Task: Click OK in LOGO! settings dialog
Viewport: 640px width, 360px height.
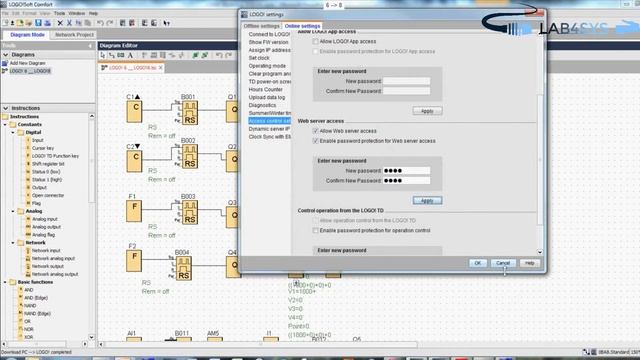Action: [x=478, y=263]
